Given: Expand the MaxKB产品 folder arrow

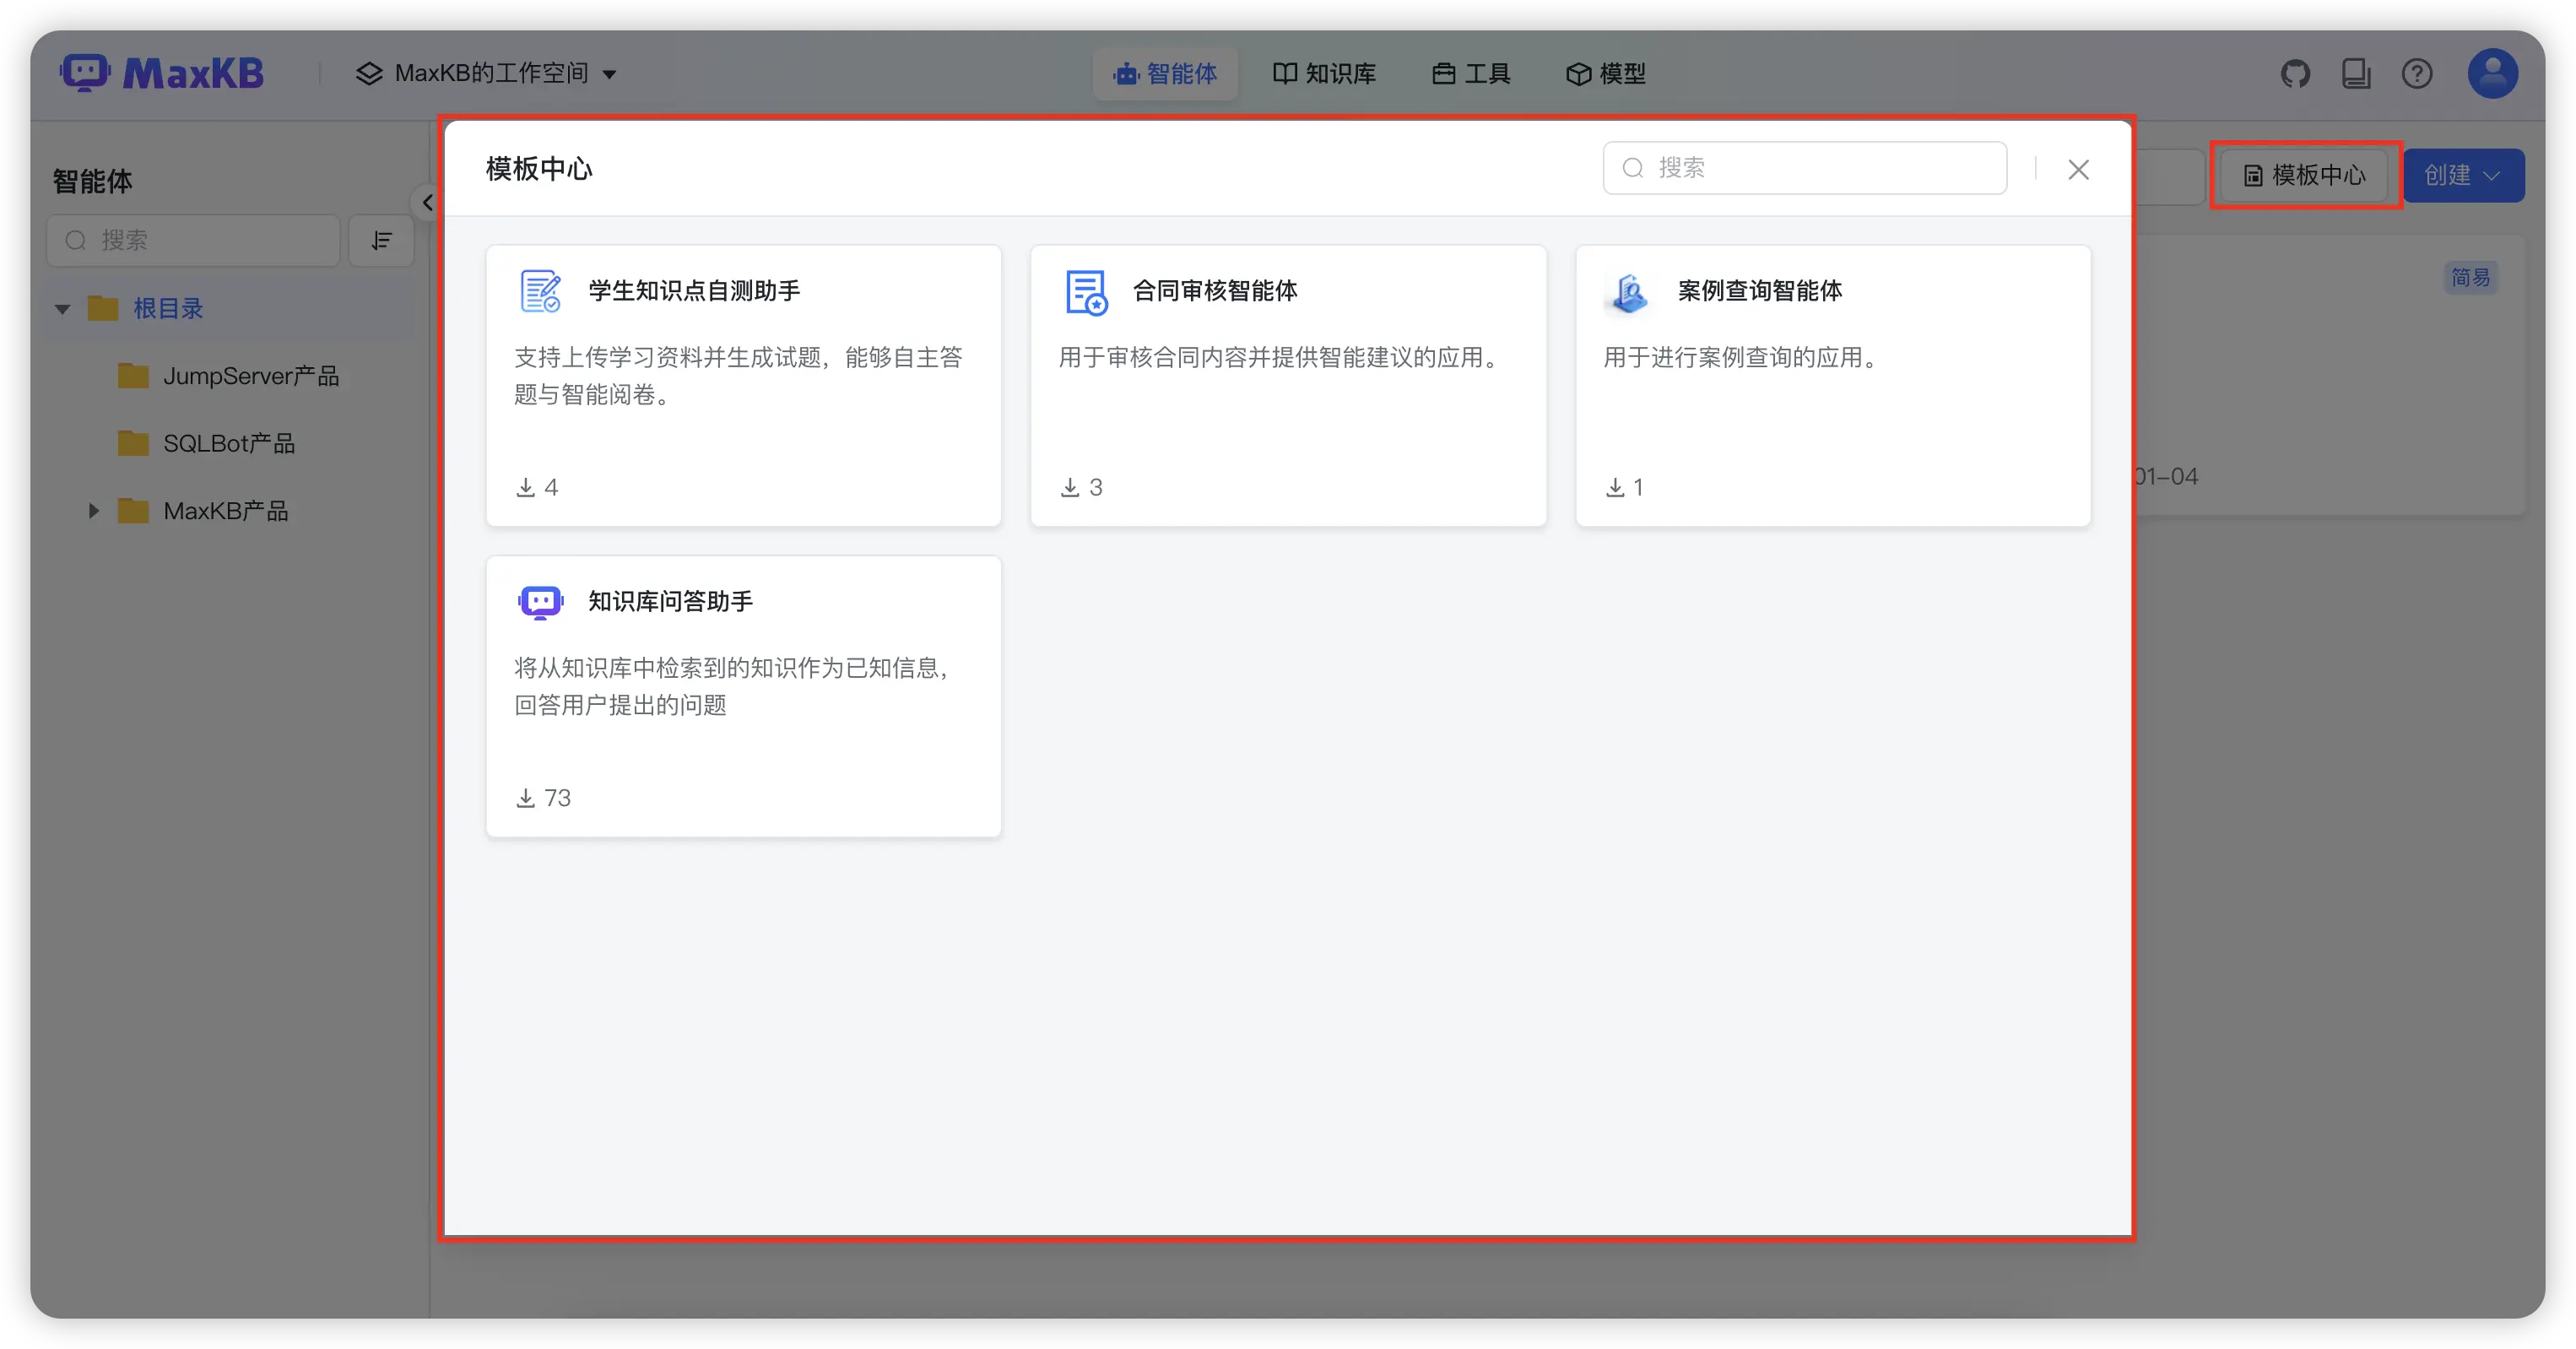Looking at the screenshot, I should 94,511.
